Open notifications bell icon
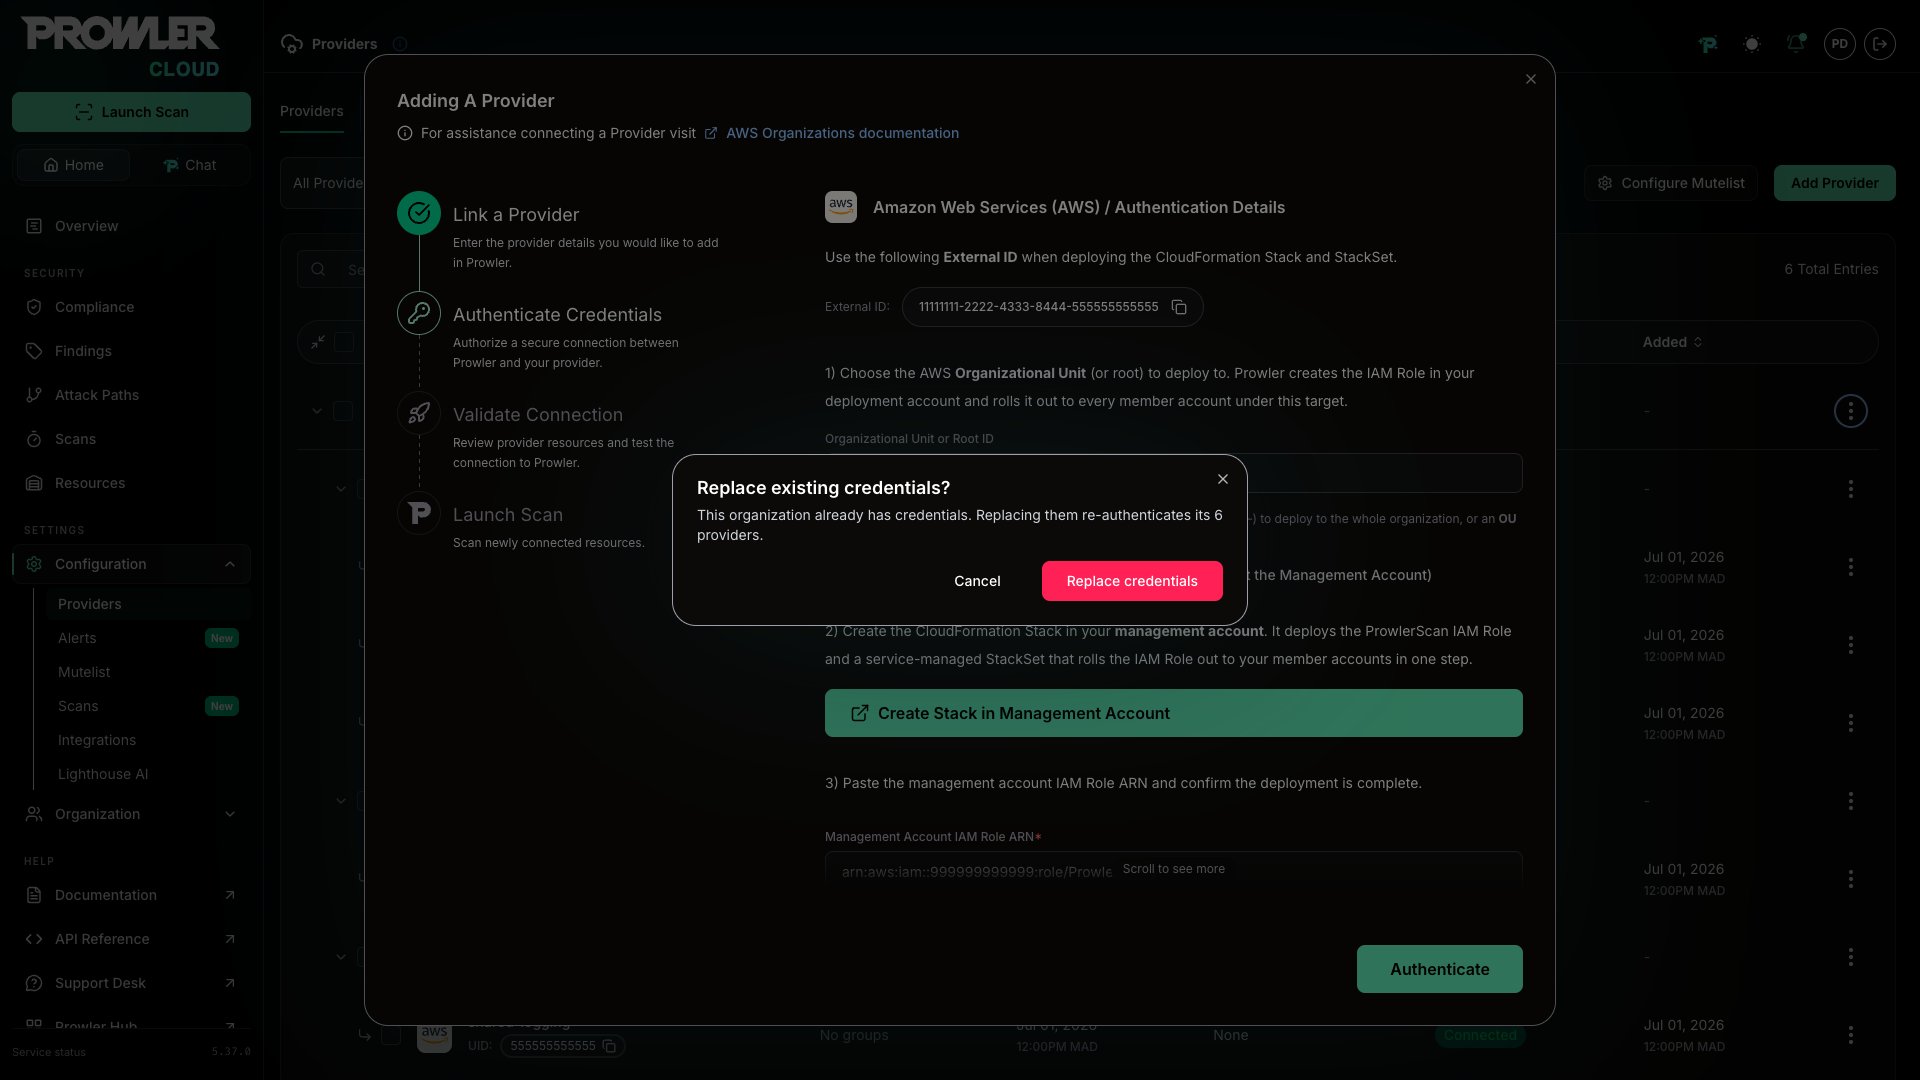This screenshot has height=1080, width=1920. click(1796, 44)
